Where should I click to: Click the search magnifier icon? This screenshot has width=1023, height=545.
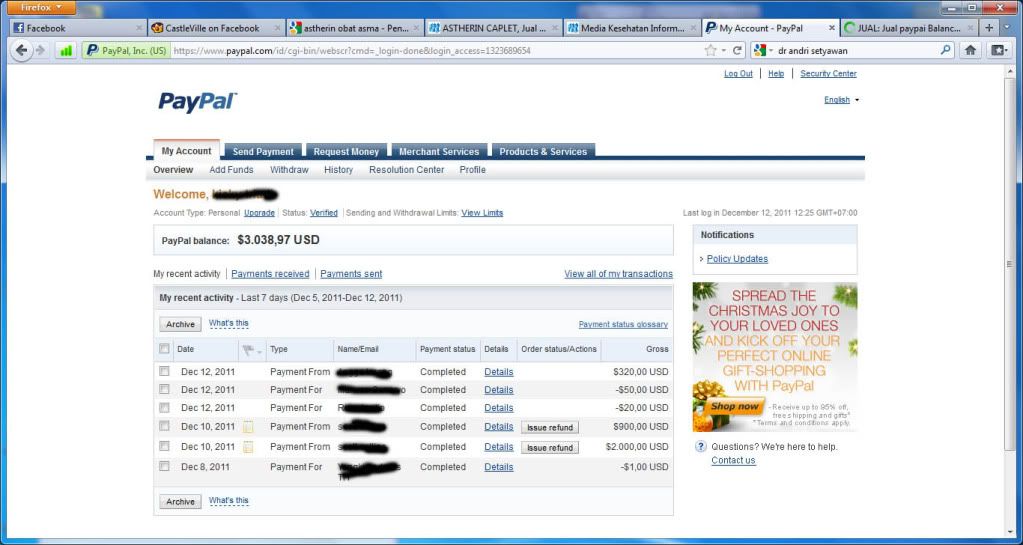945,50
